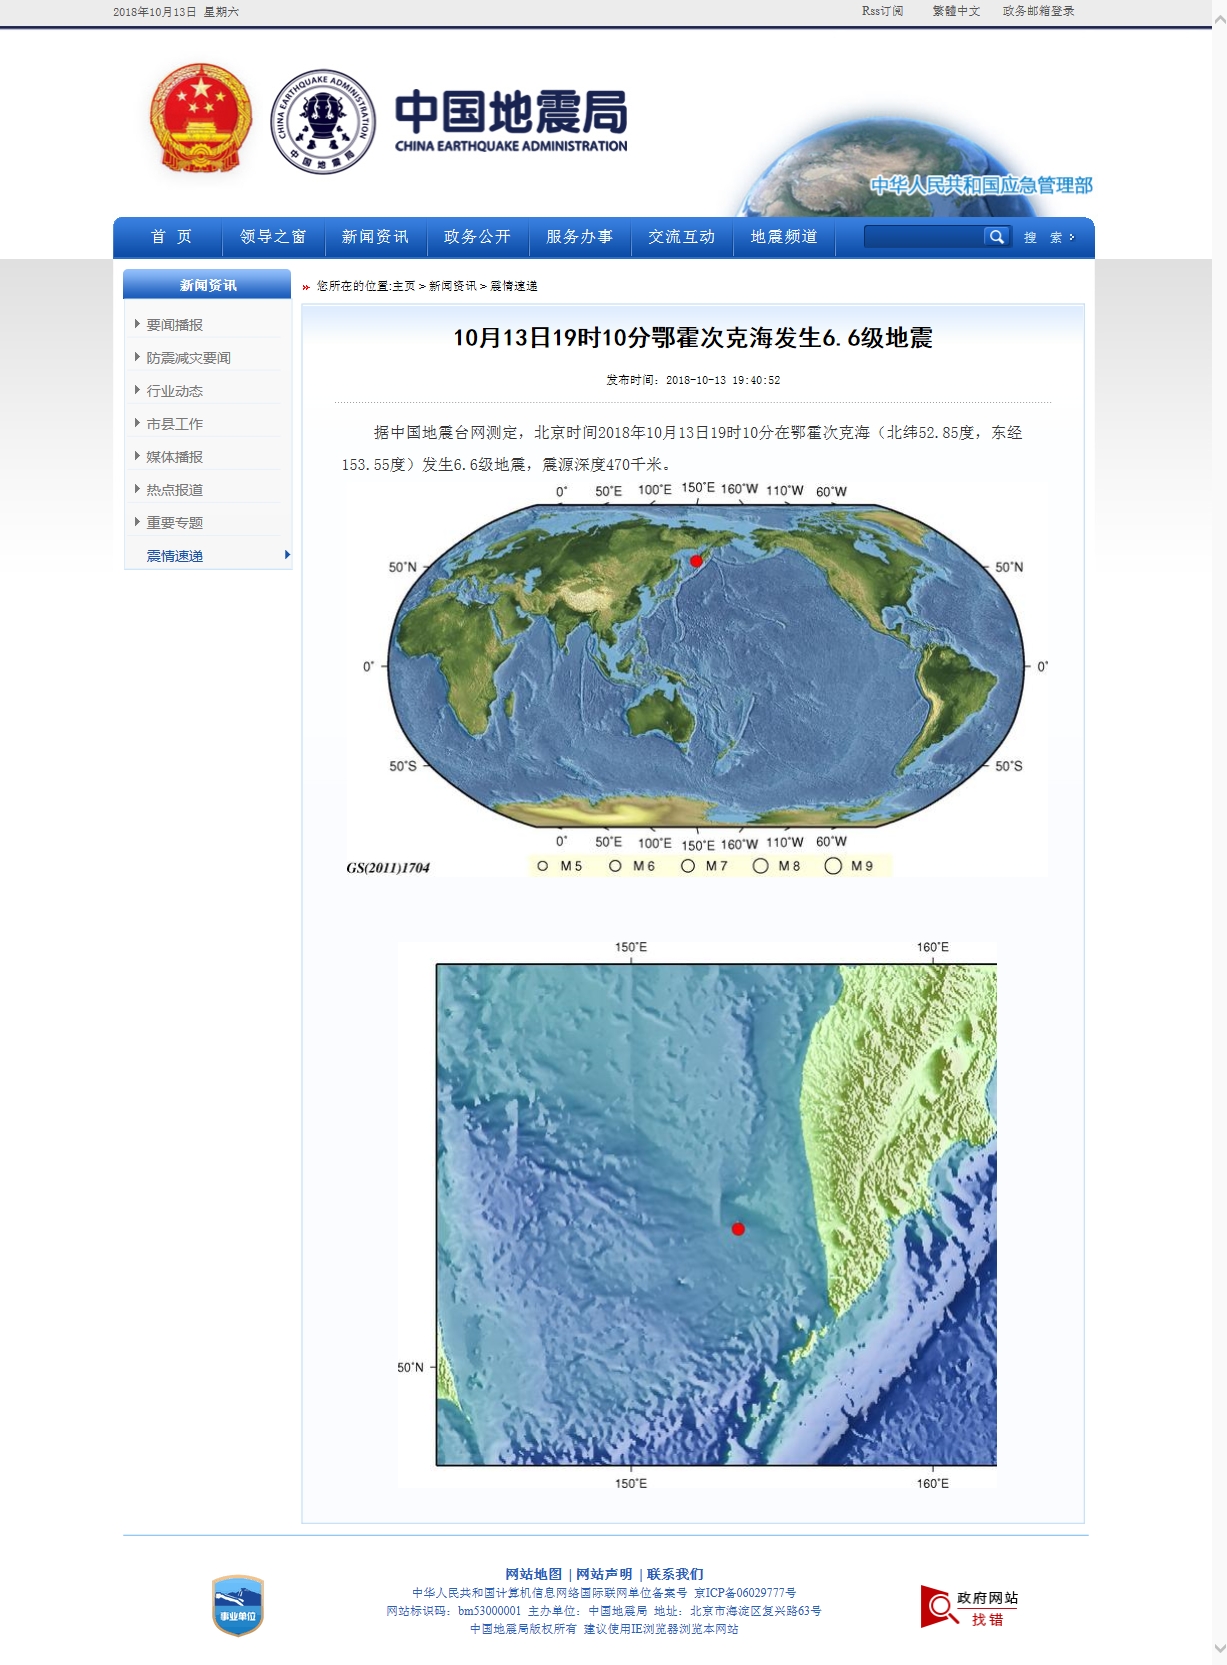Click the 搜索 button text
This screenshot has width=1227, height=1665.
pyautogui.click(x=1043, y=237)
